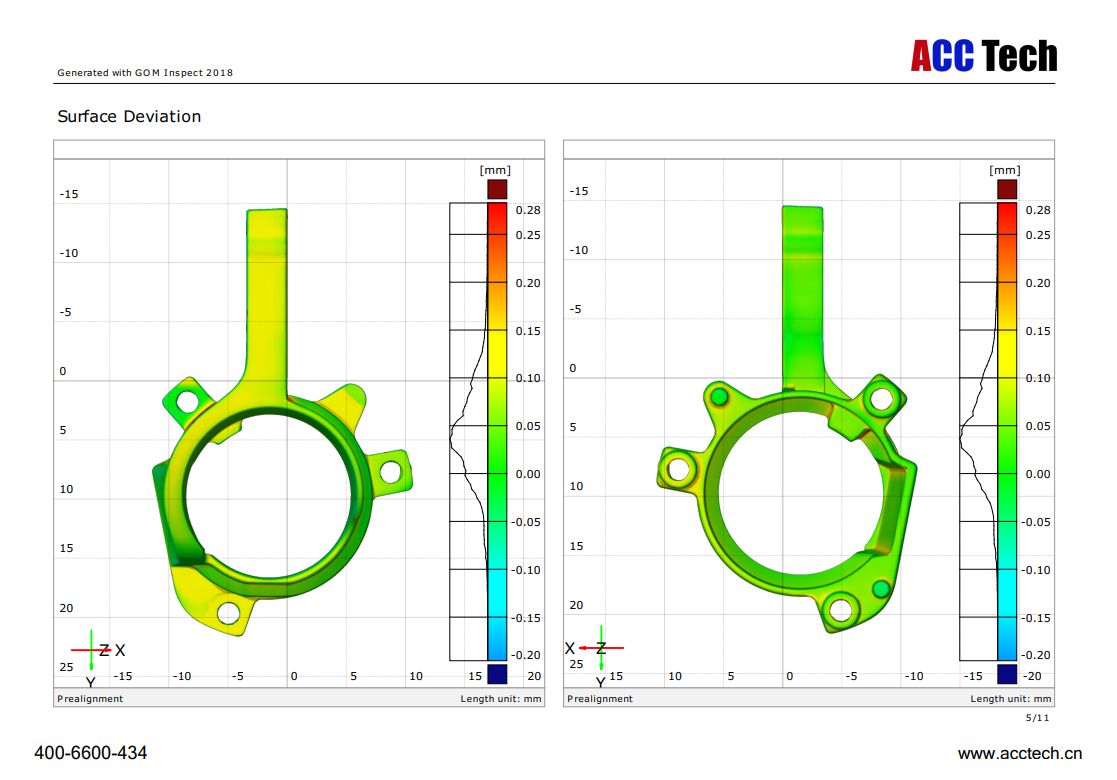Click the 5/11 page number indicator
The image size is (1117, 780).
(x=1038, y=718)
